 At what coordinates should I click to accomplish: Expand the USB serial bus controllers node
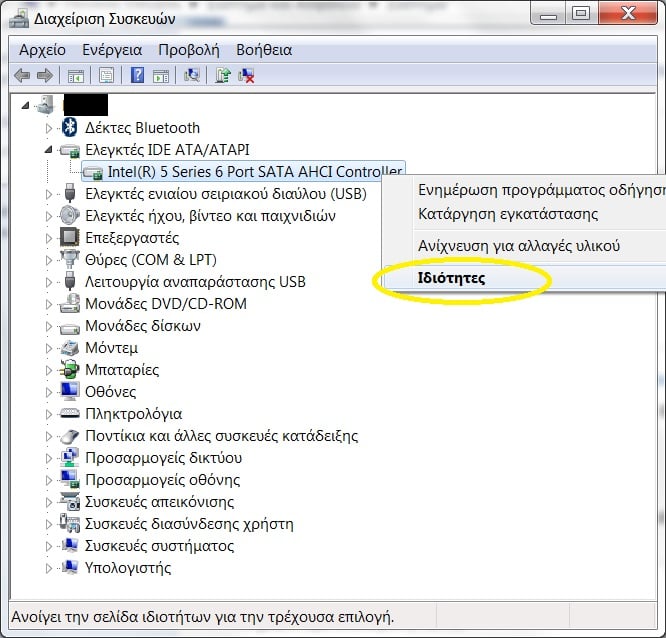pos(49,194)
